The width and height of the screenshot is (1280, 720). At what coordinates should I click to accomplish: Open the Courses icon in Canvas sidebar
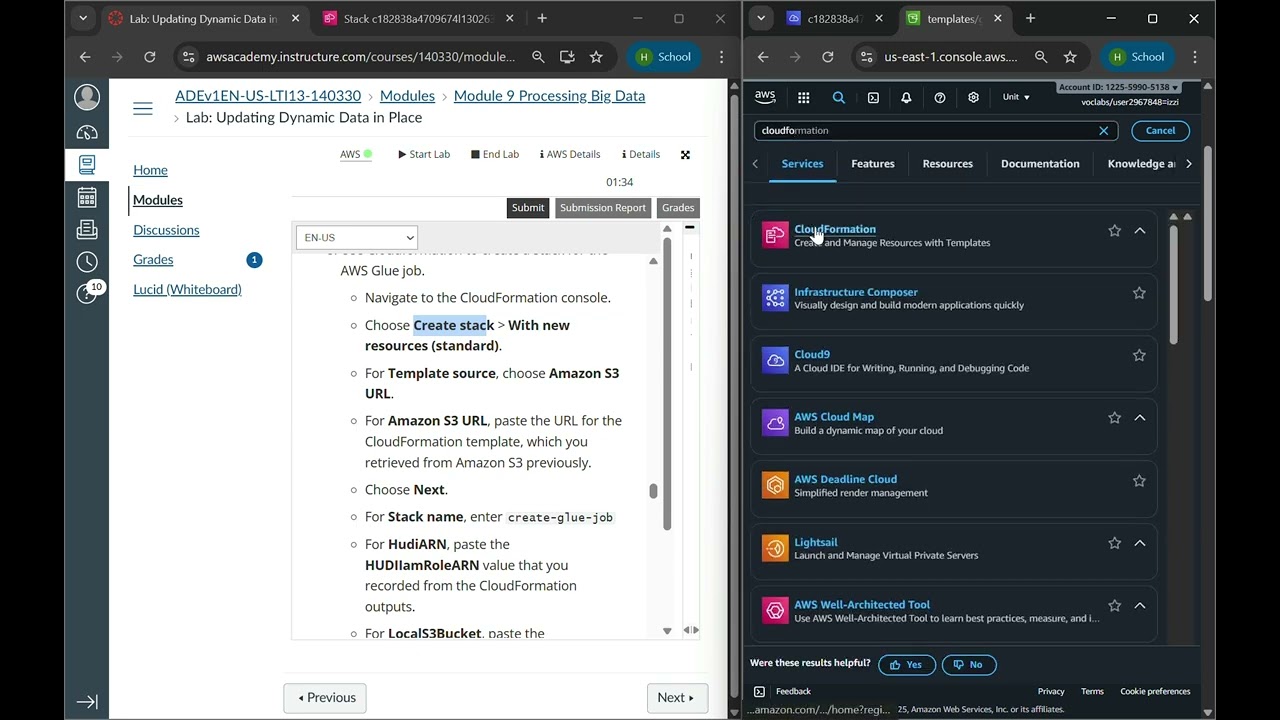(x=87, y=164)
